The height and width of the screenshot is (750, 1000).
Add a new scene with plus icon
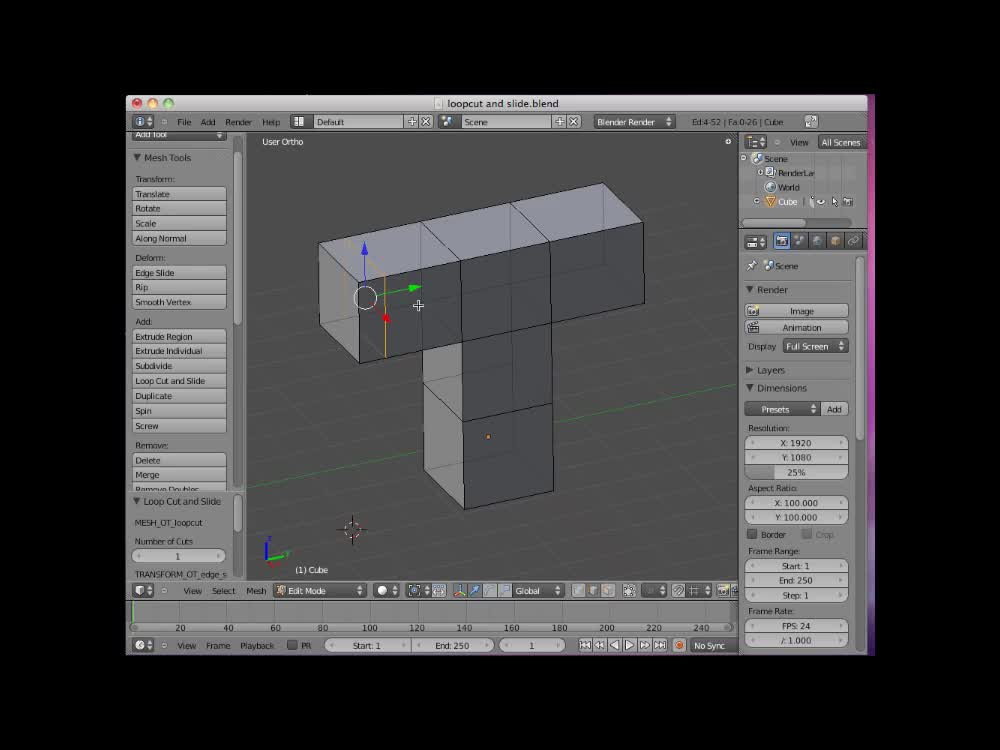(560, 122)
